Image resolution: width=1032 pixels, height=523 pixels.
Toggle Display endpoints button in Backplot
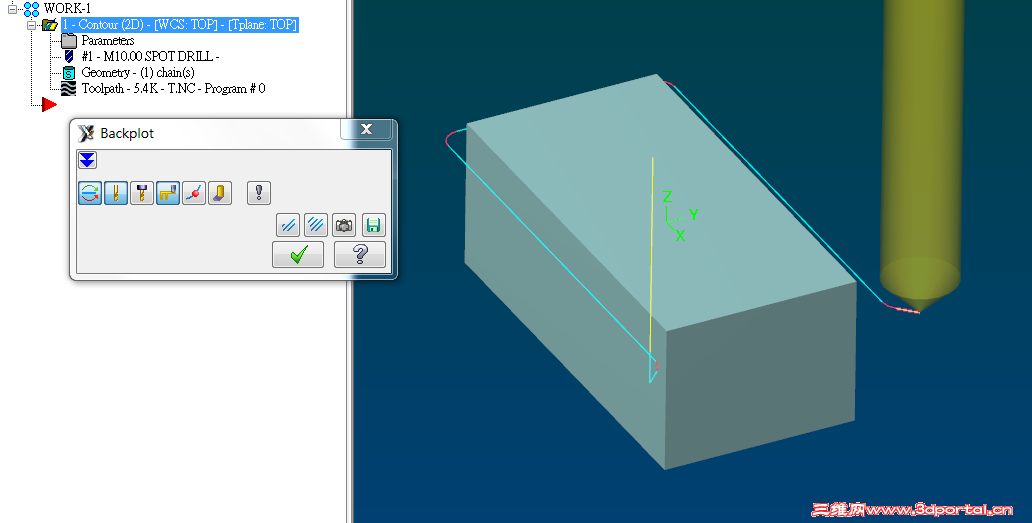(194, 193)
